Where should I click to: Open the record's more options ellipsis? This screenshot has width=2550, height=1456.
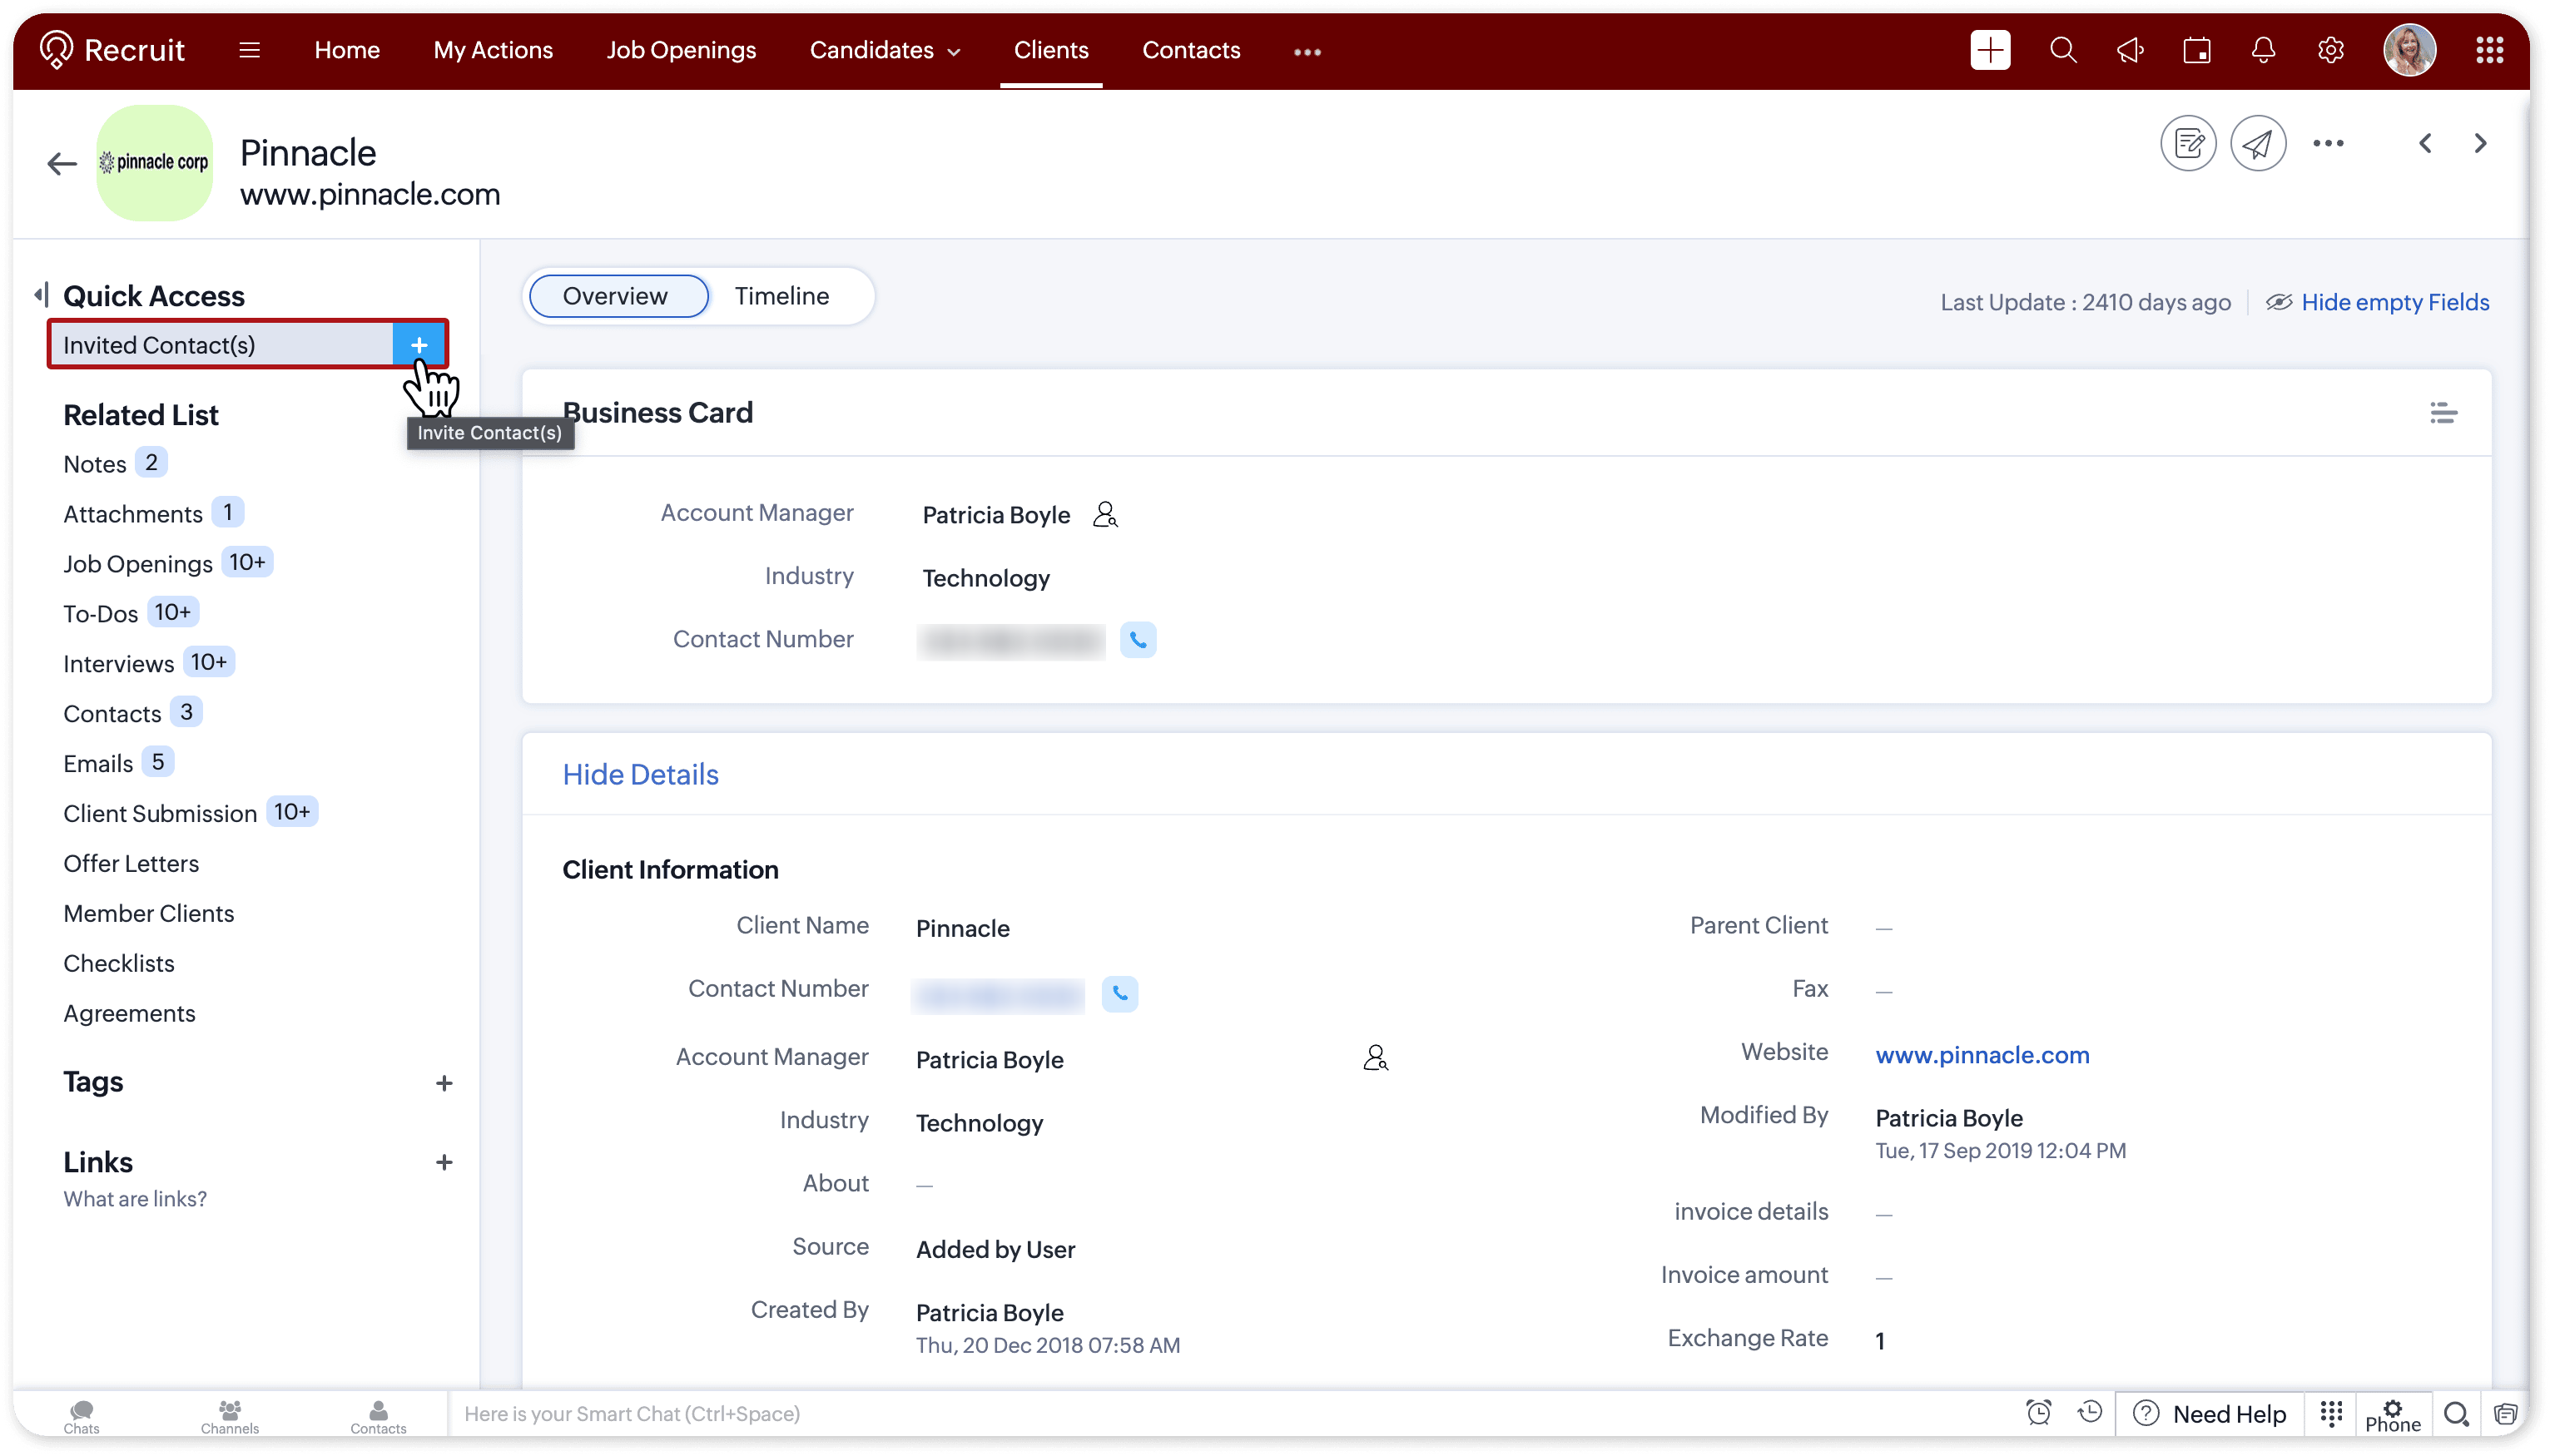pyautogui.click(x=2327, y=144)
